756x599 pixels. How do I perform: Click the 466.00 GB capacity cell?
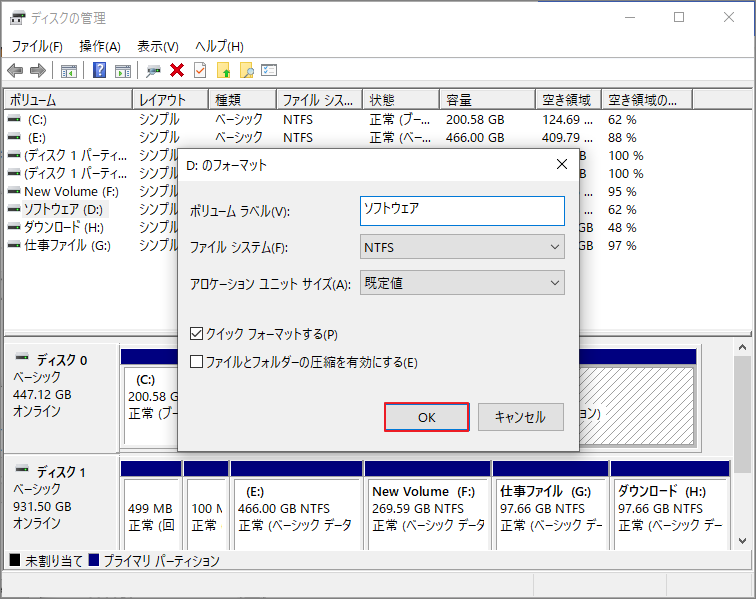click(x=475, y=137)
